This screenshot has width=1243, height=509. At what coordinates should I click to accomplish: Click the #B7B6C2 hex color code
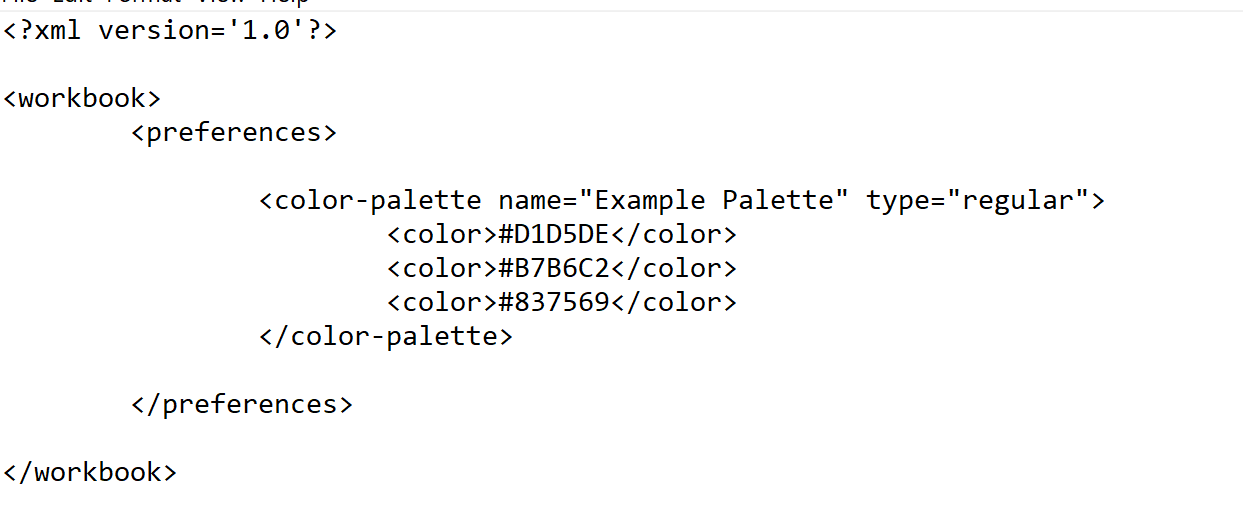click(x=554, y=268)
